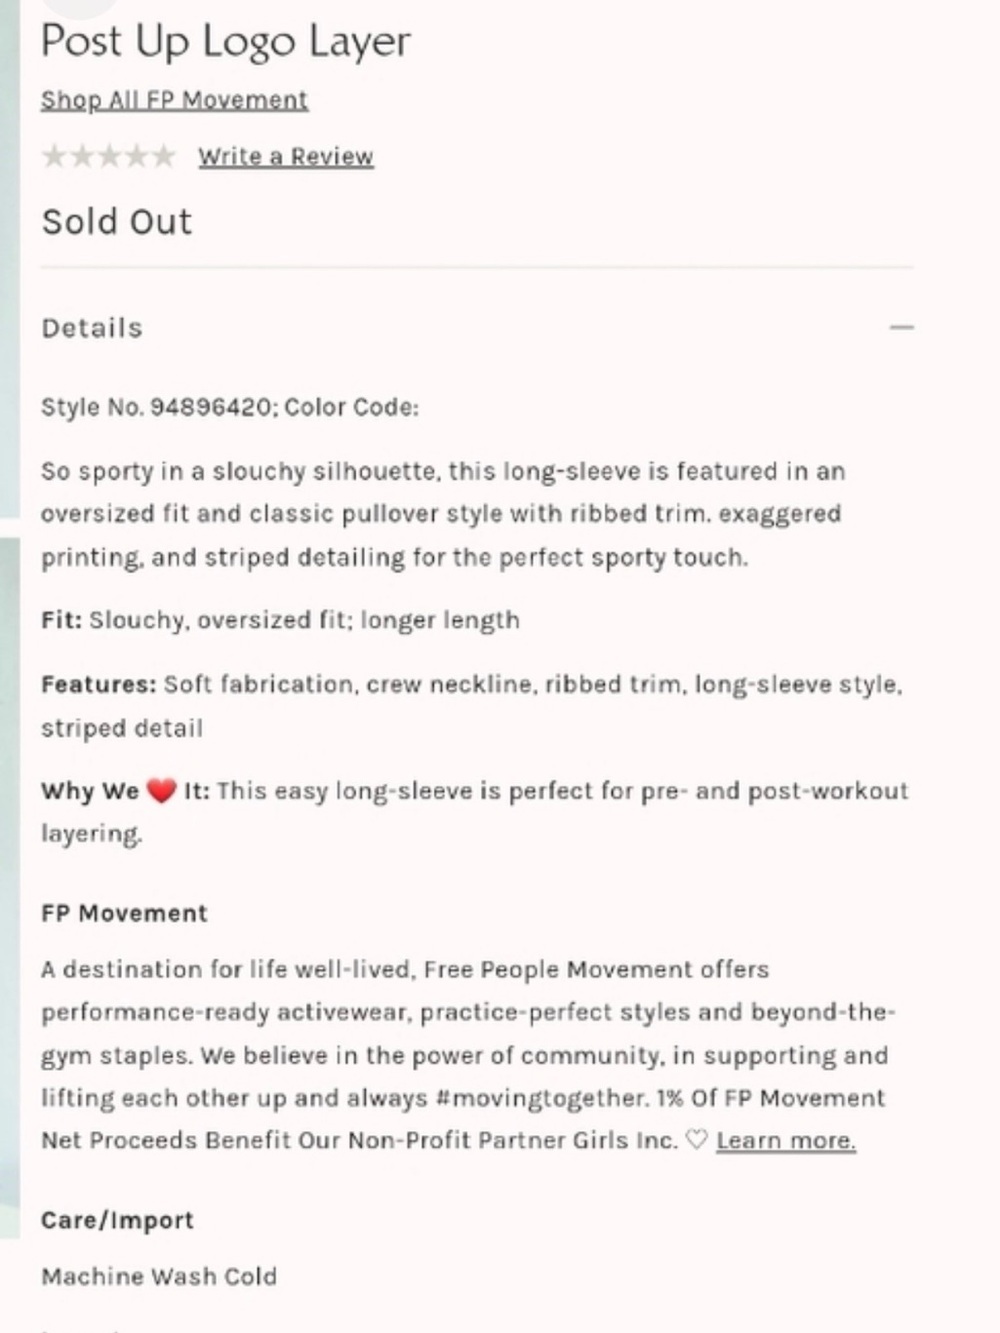Click the Style No. 94896420 text

click(x=156, y=407)
